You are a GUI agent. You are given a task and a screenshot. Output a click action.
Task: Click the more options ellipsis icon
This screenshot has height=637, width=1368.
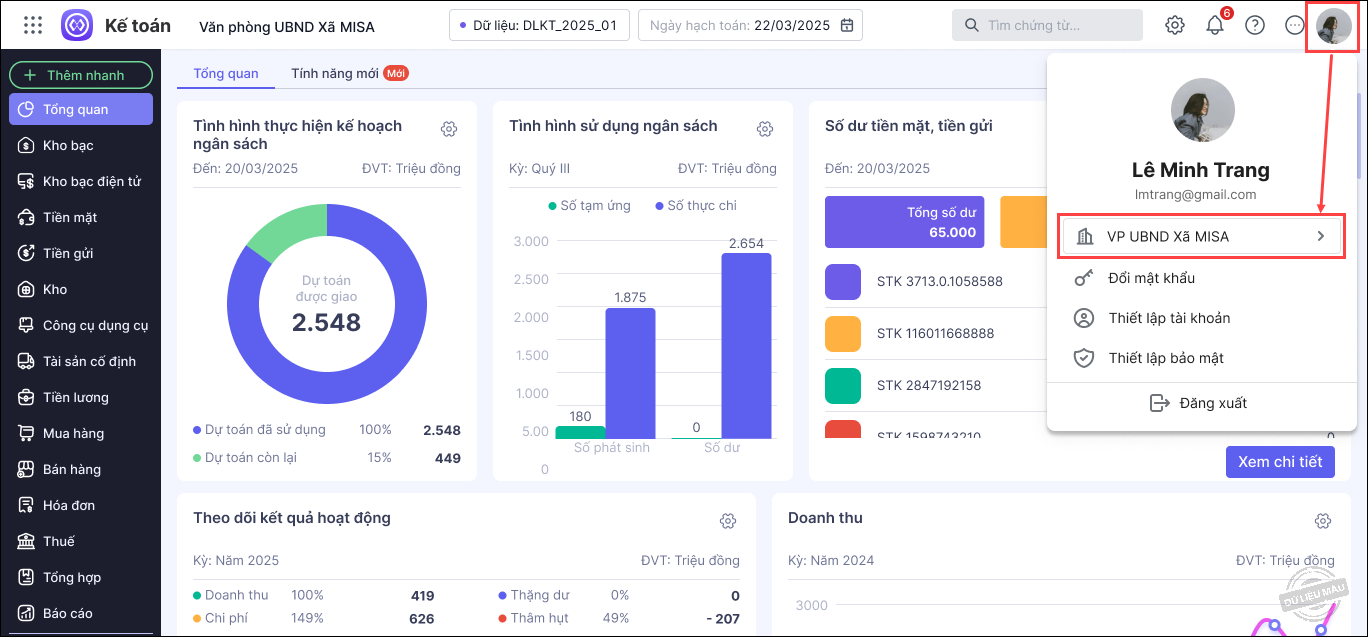coord(1295,25)
